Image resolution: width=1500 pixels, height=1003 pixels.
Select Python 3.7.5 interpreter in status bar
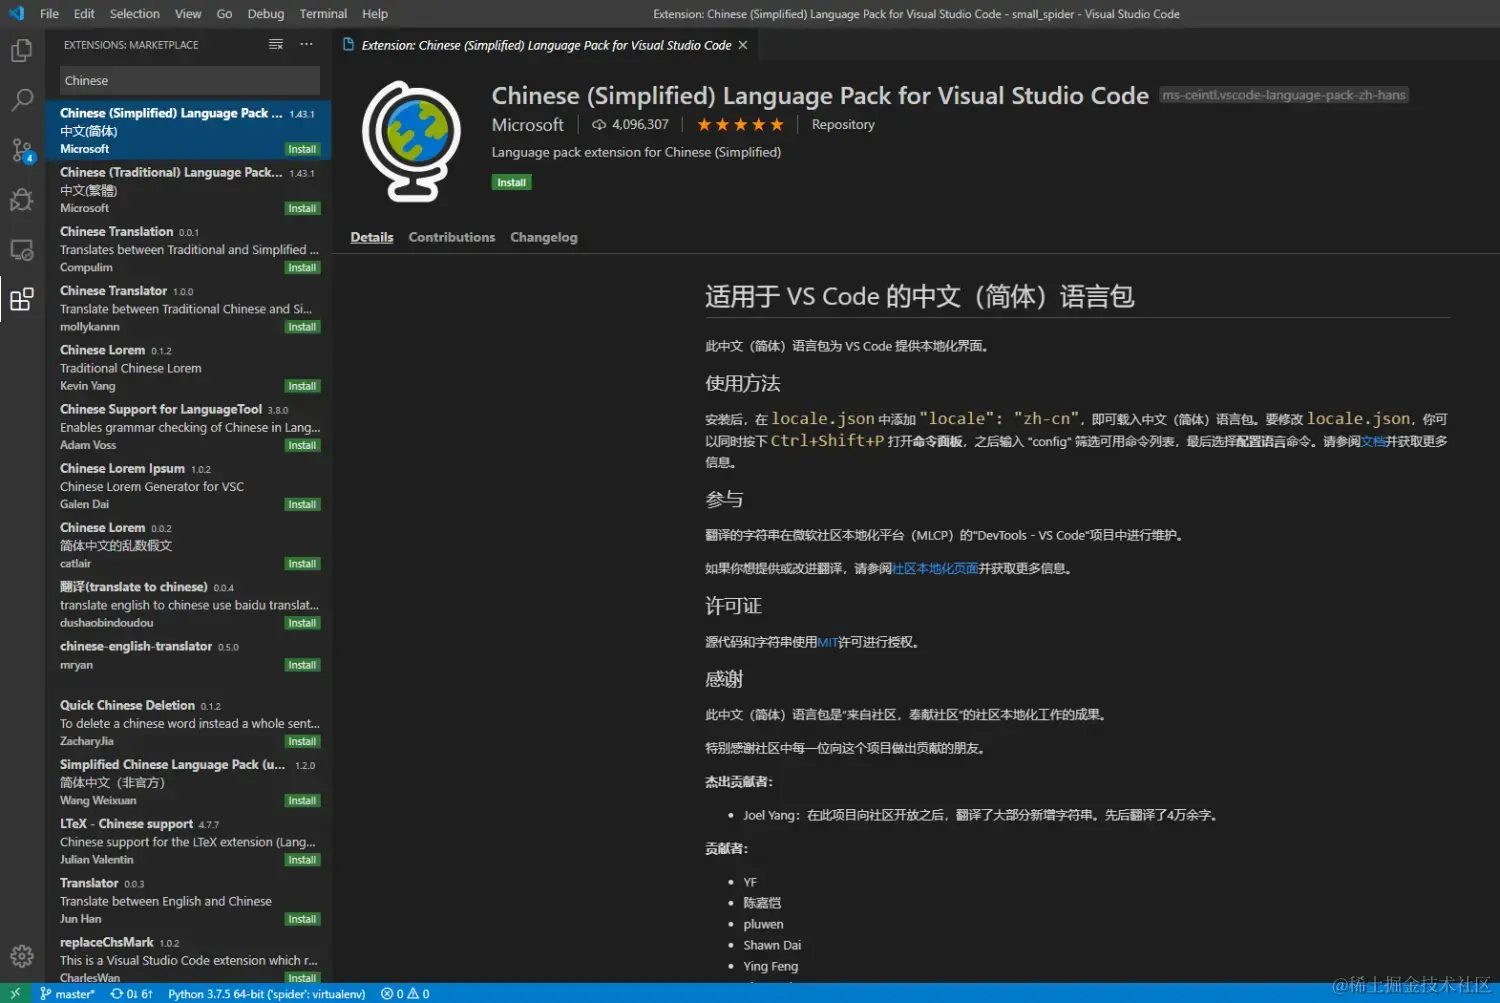(267, 994)
